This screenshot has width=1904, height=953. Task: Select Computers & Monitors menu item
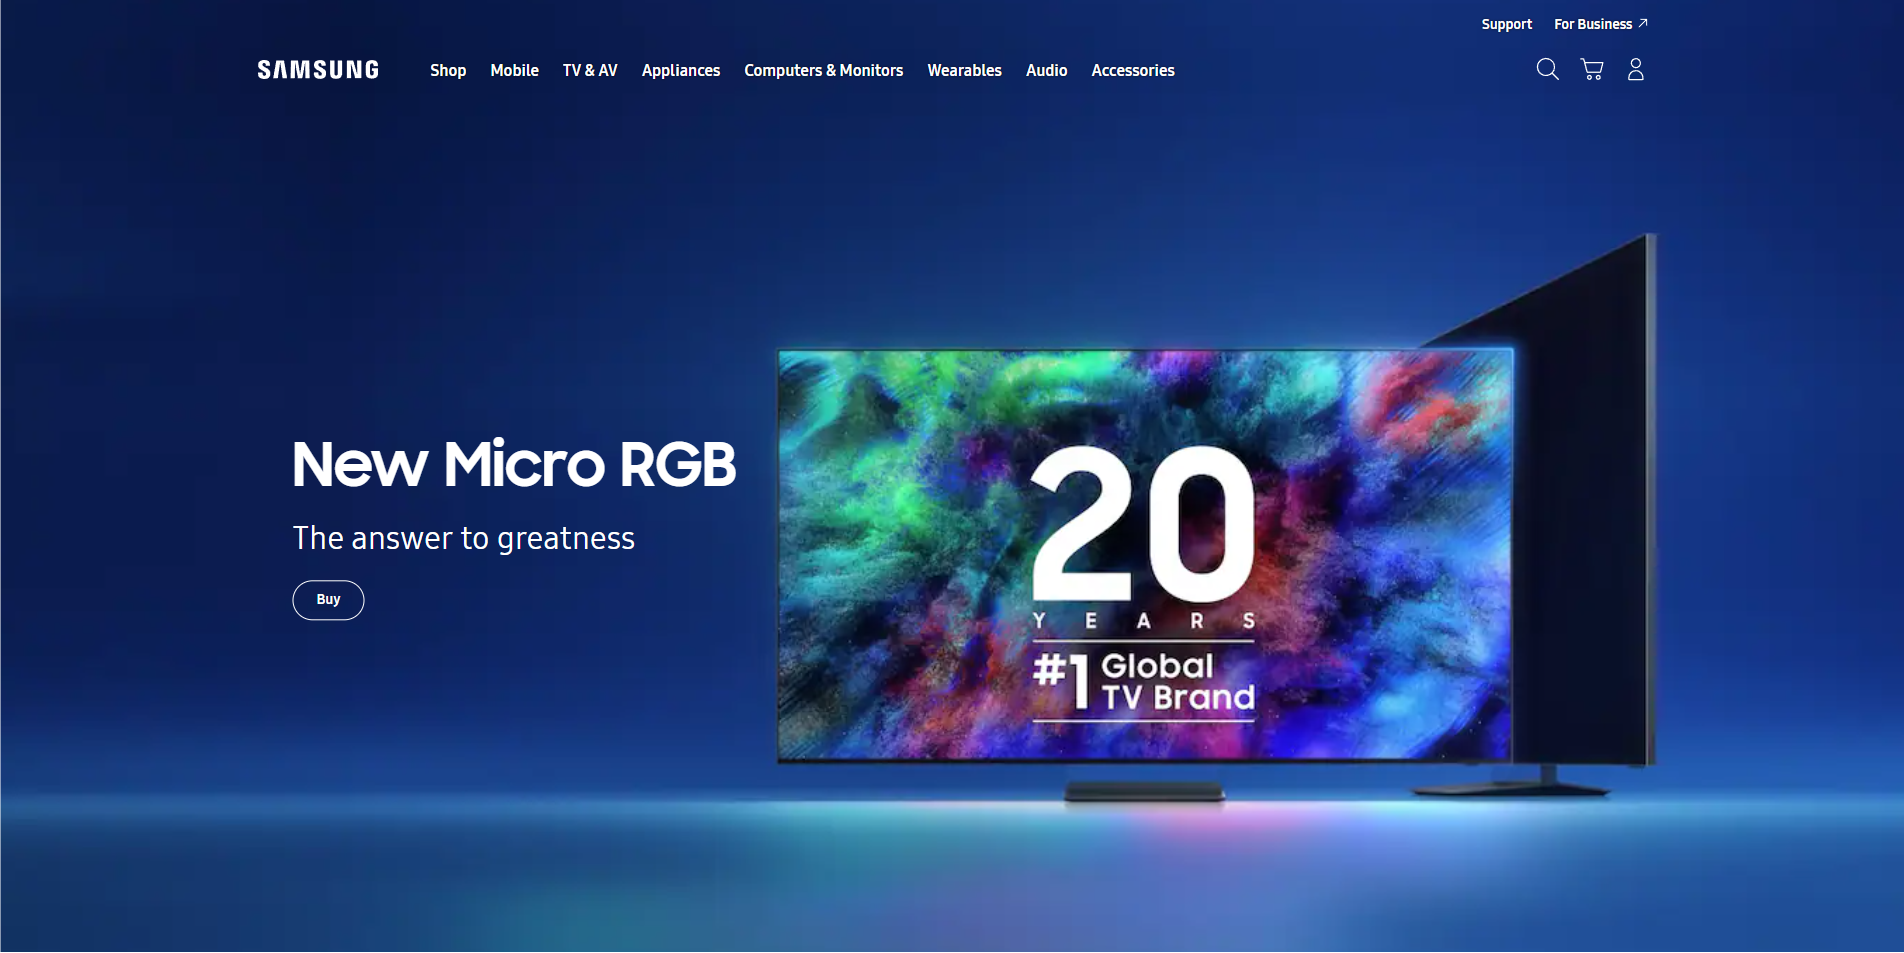[x=823, y=70]
